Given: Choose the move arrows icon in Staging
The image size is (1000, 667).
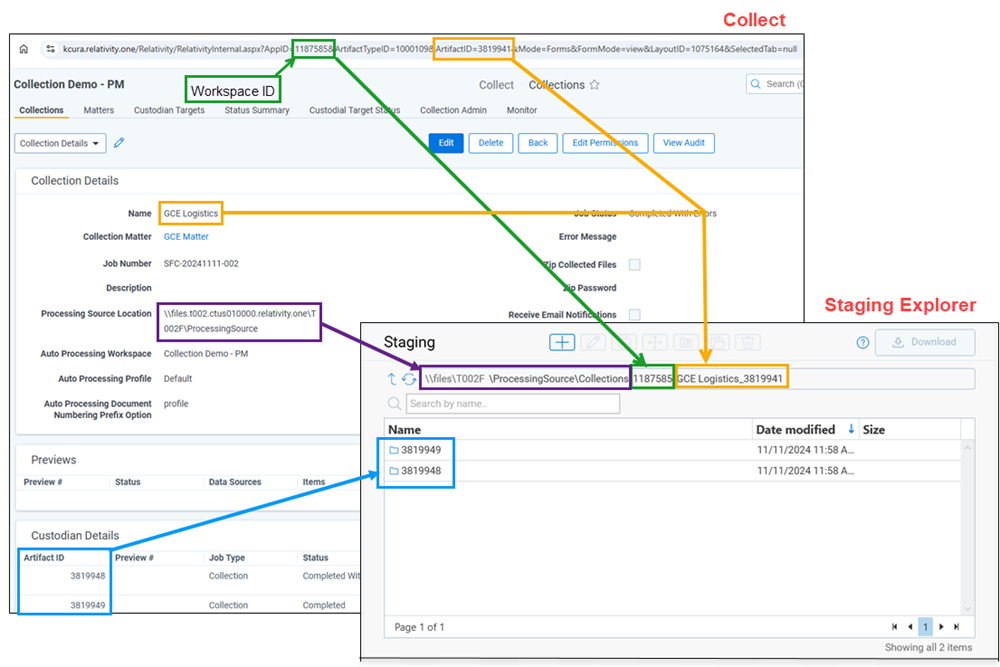Looking at the screenshot, I should (x=655, y=342).
